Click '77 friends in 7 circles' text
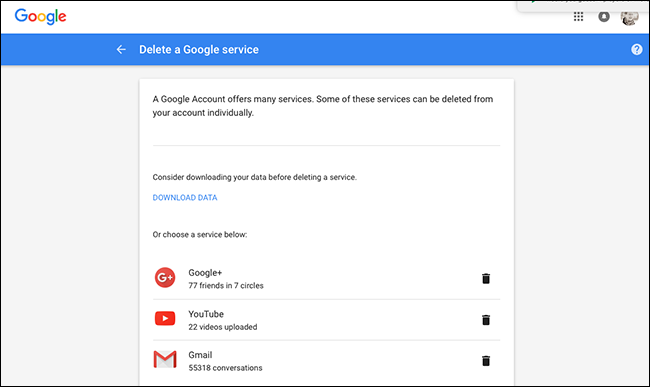650x387 pixels. pos(226,285)
